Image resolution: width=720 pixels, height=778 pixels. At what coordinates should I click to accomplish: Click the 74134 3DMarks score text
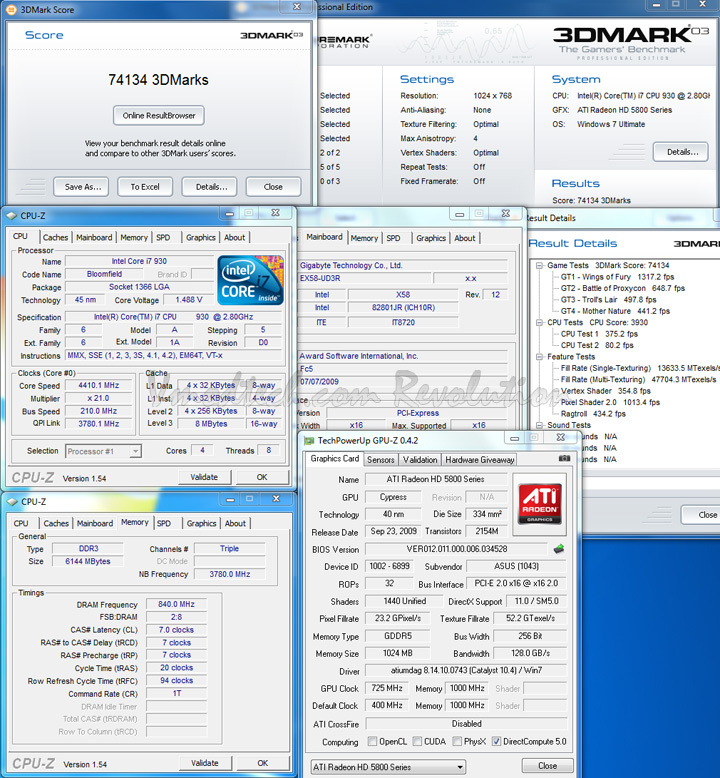(x=158, y=80)
